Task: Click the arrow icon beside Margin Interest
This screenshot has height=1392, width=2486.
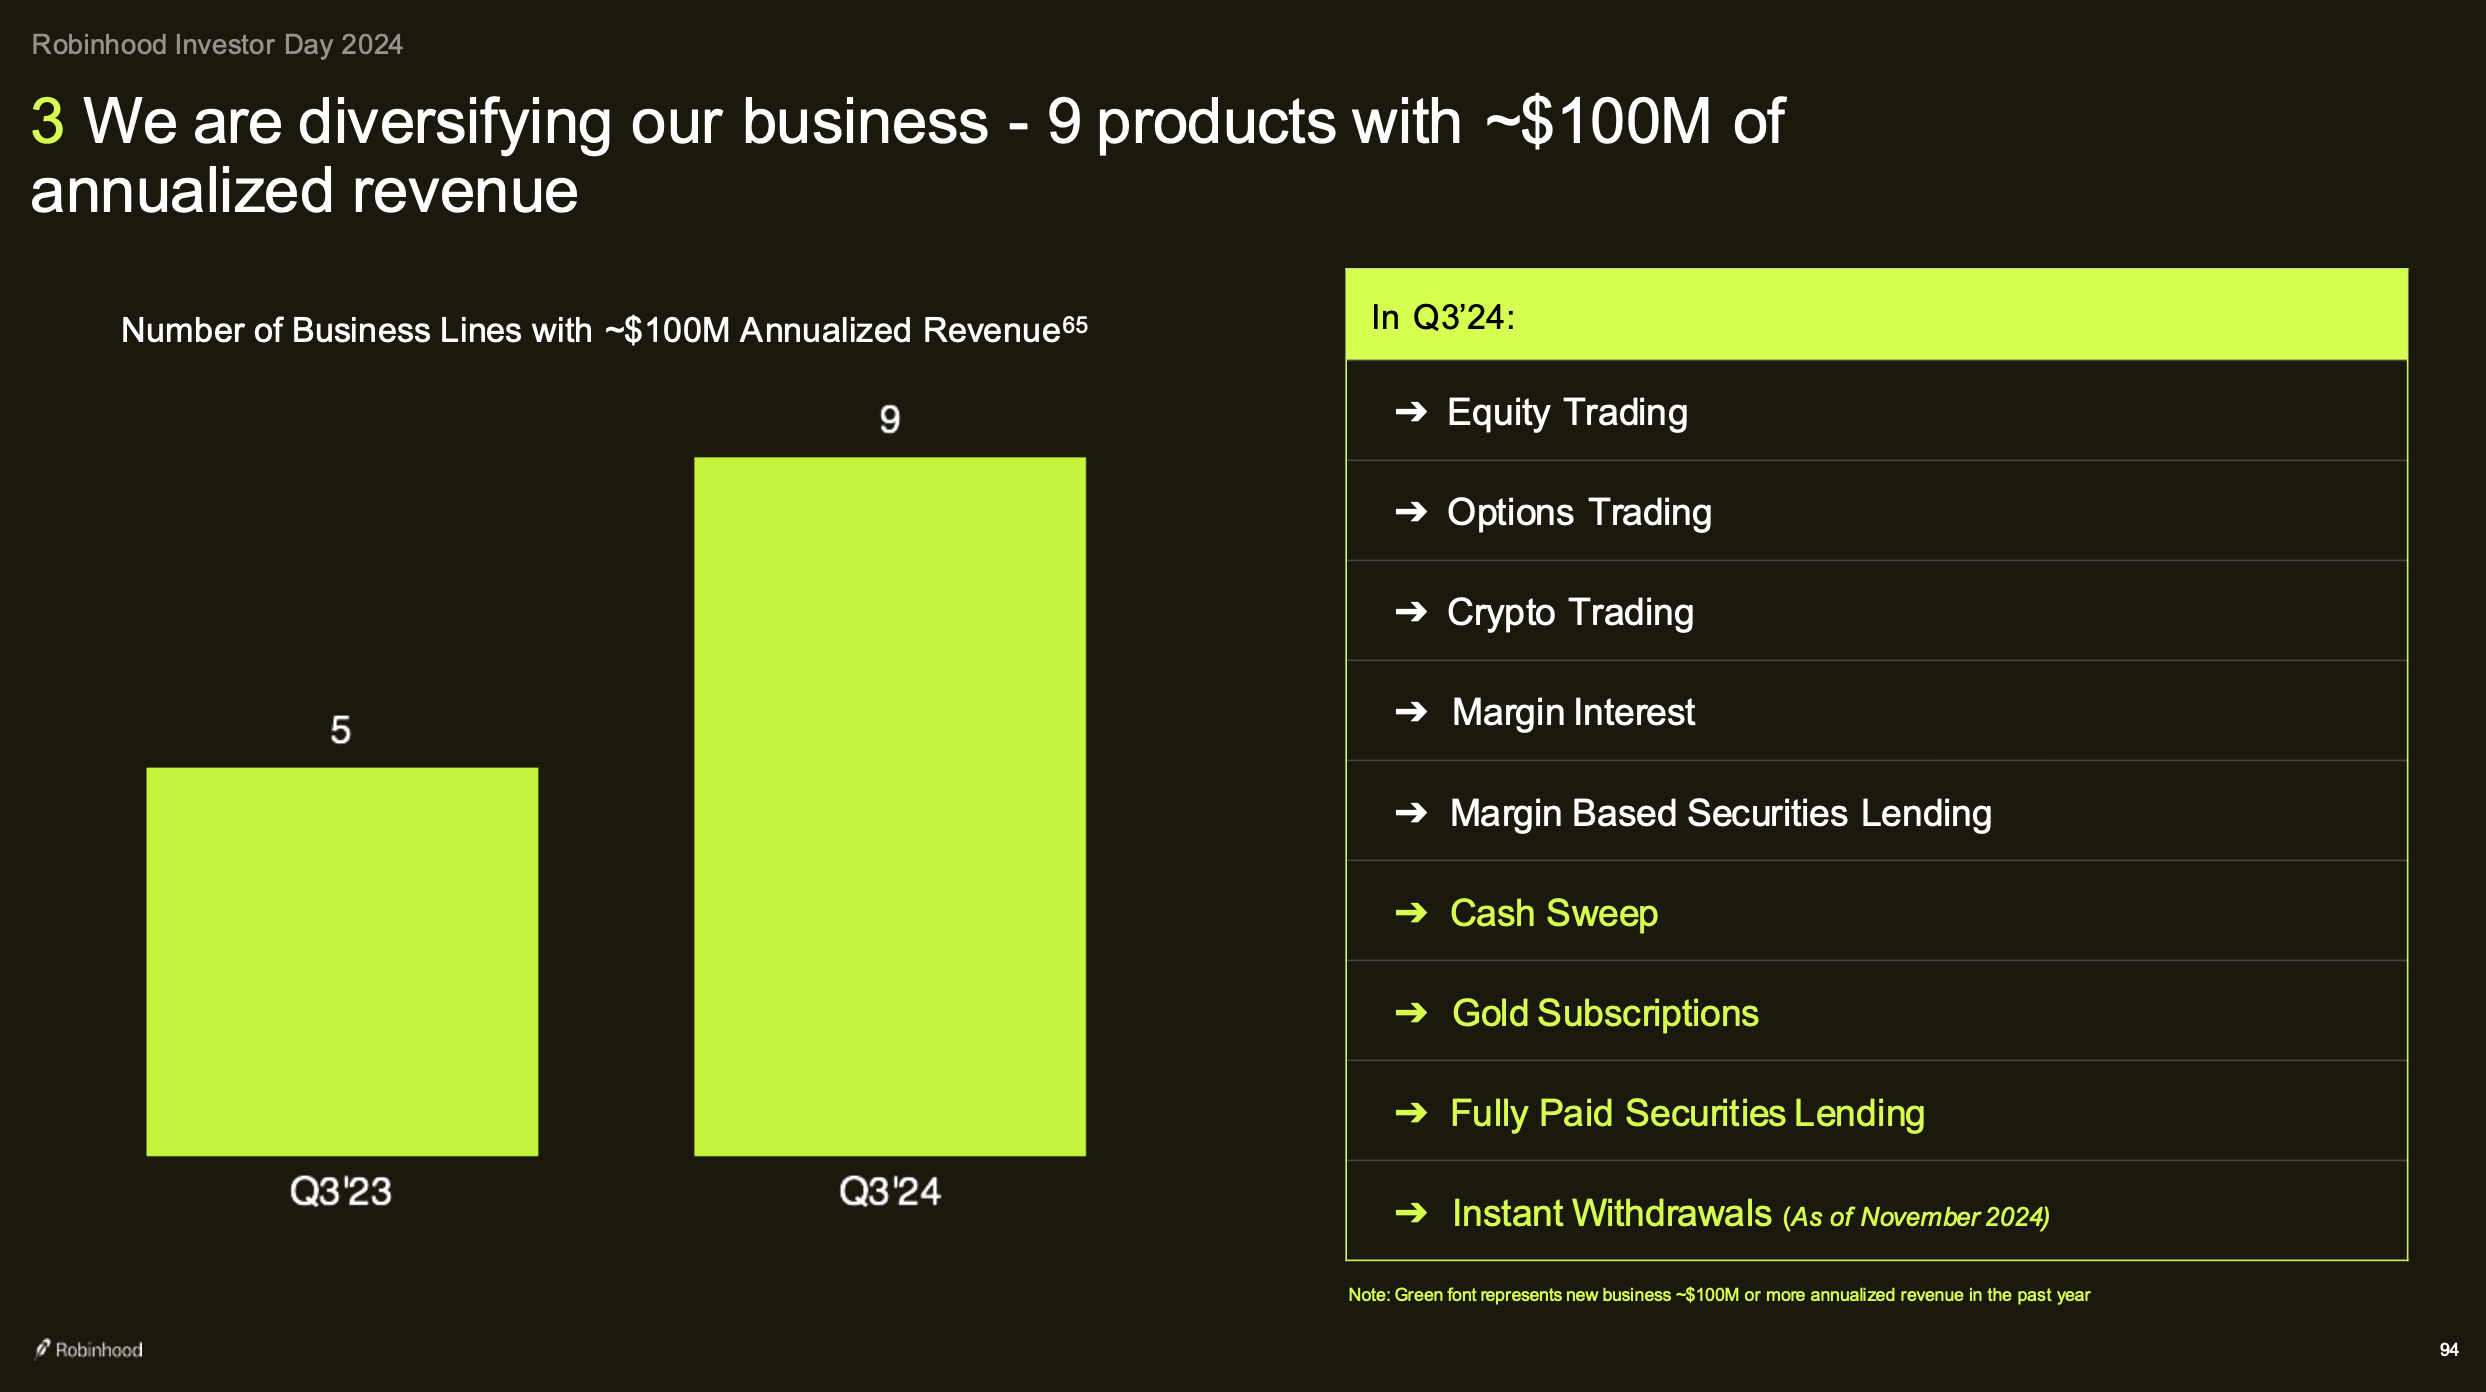Action: [x=1411, y=711]
